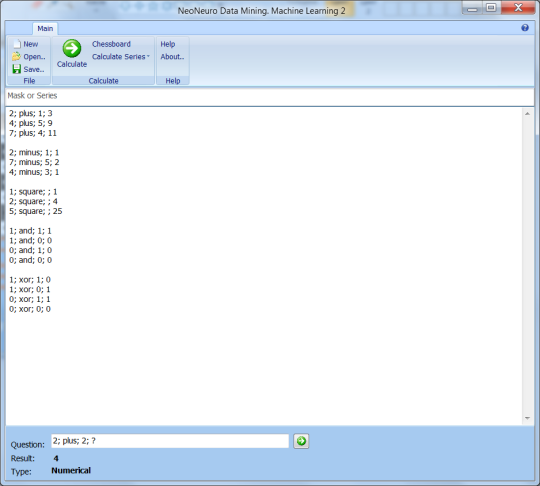Click line '1; xor; 1; 0'

[30, 280]
